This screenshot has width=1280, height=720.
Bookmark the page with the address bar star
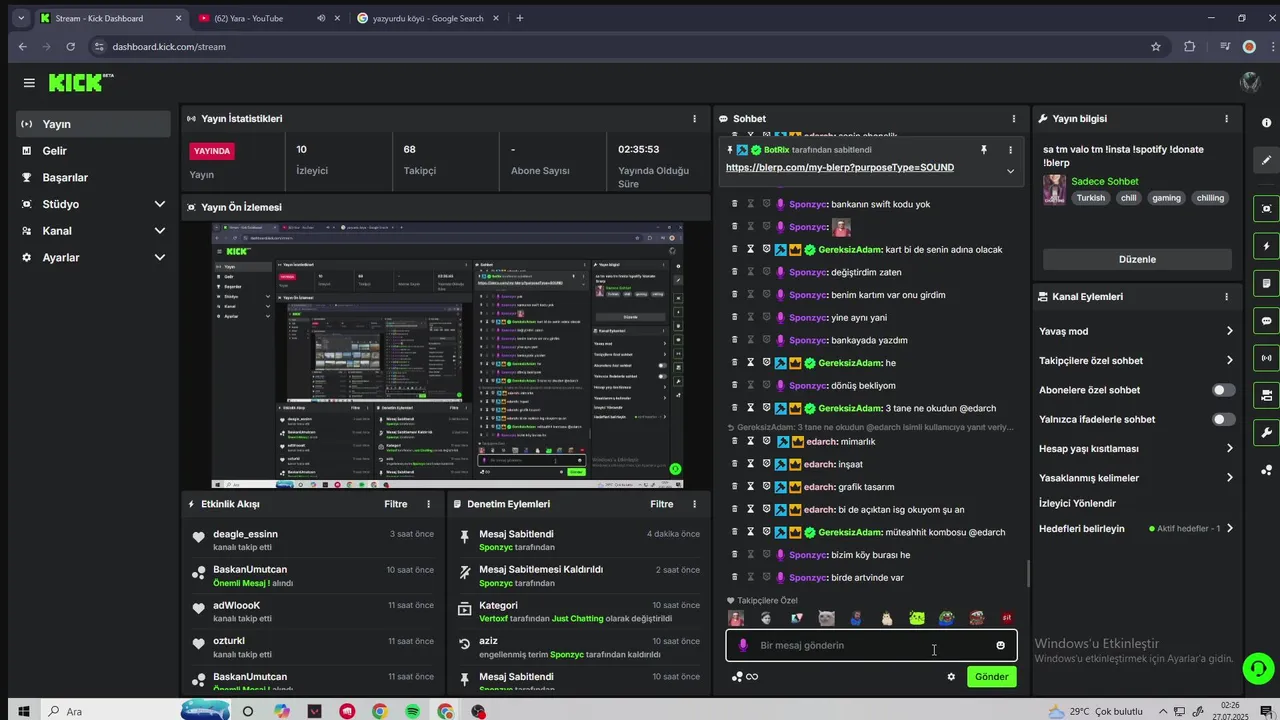tap(1156, 47)
